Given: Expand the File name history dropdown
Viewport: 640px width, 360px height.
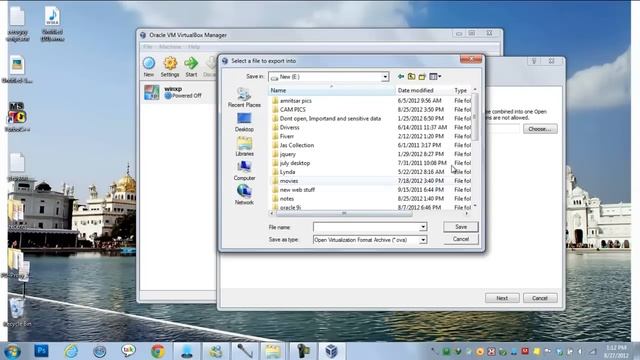Looking at the screenshot, I should point(423,227).
